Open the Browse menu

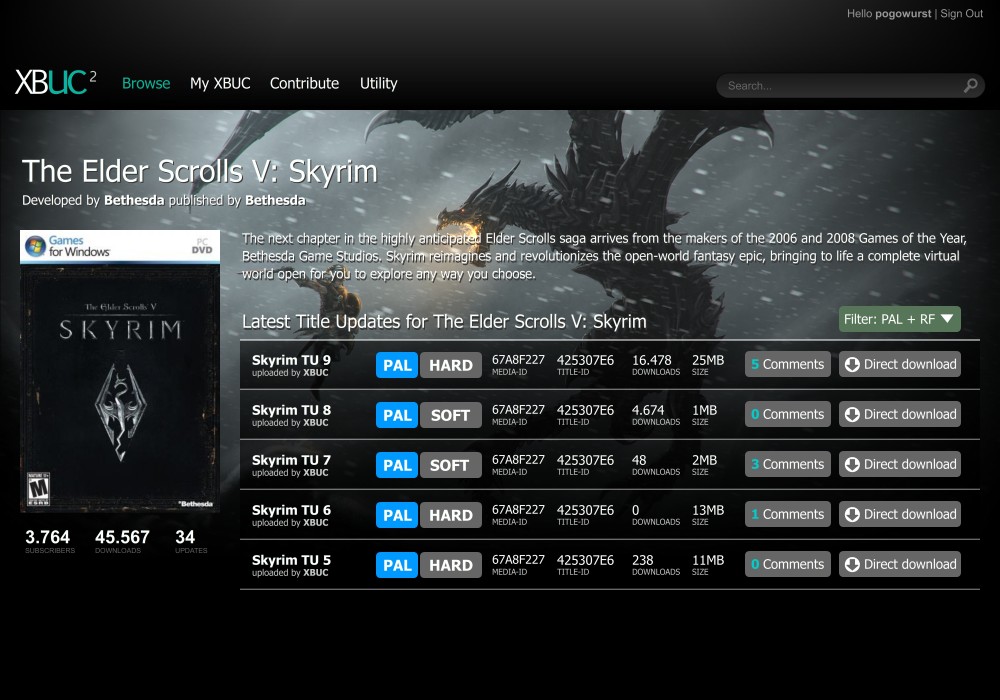click(146, 83)
